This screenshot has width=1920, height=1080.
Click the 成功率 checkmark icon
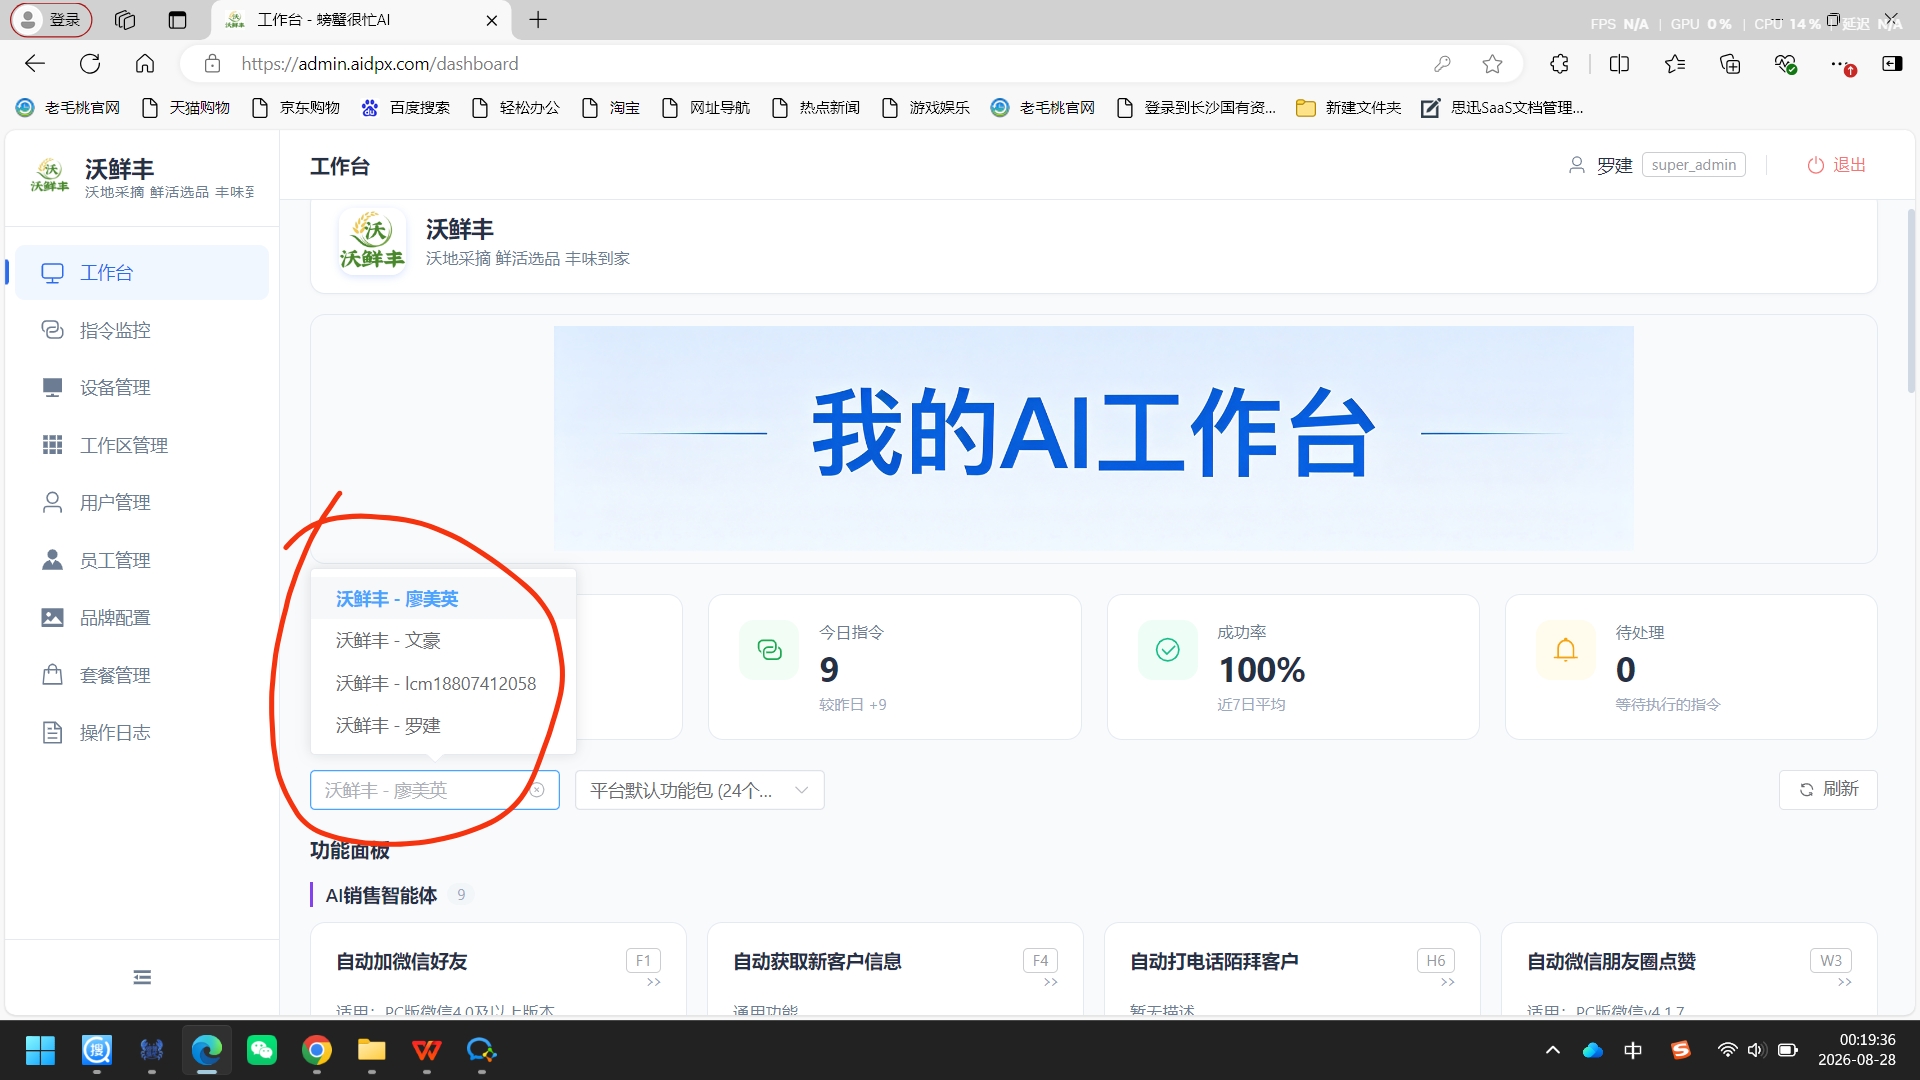[x=1167, y=650]
